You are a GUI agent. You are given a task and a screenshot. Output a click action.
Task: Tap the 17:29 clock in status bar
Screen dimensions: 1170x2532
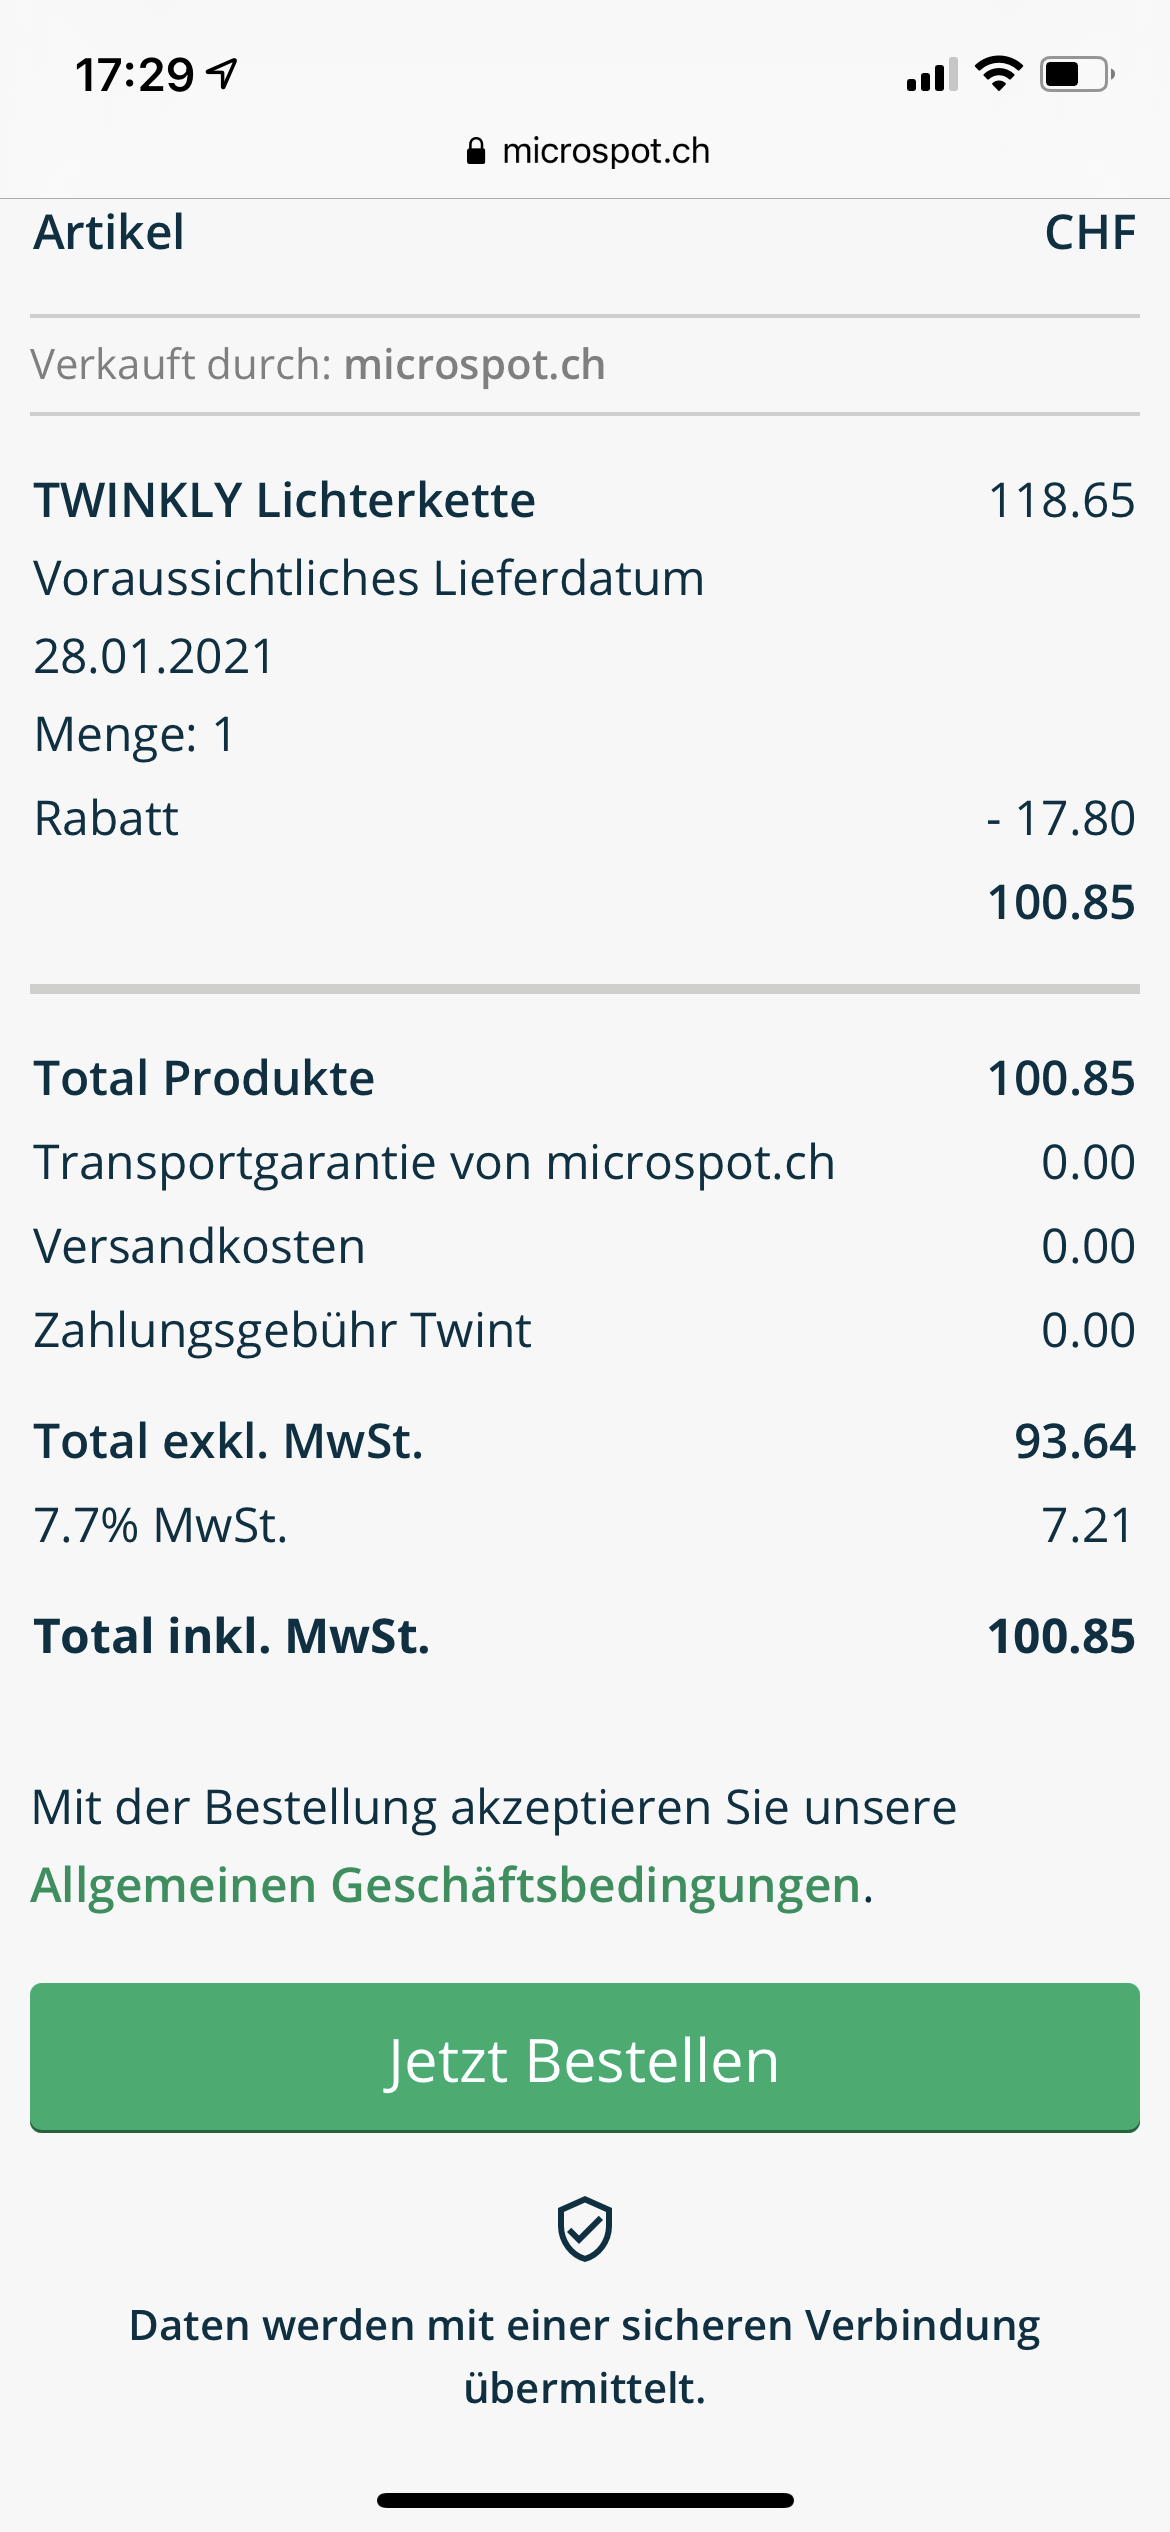coord(134,75)
